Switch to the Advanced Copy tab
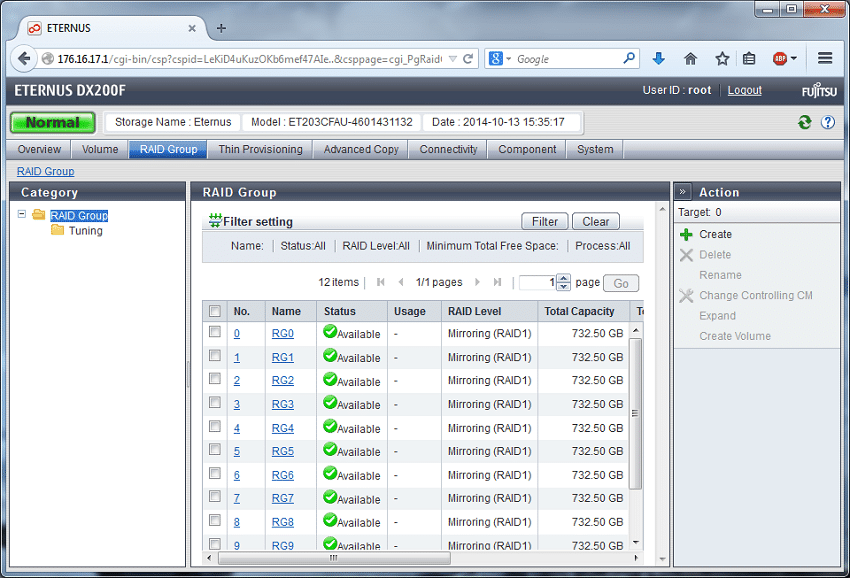 click(361, 149)
